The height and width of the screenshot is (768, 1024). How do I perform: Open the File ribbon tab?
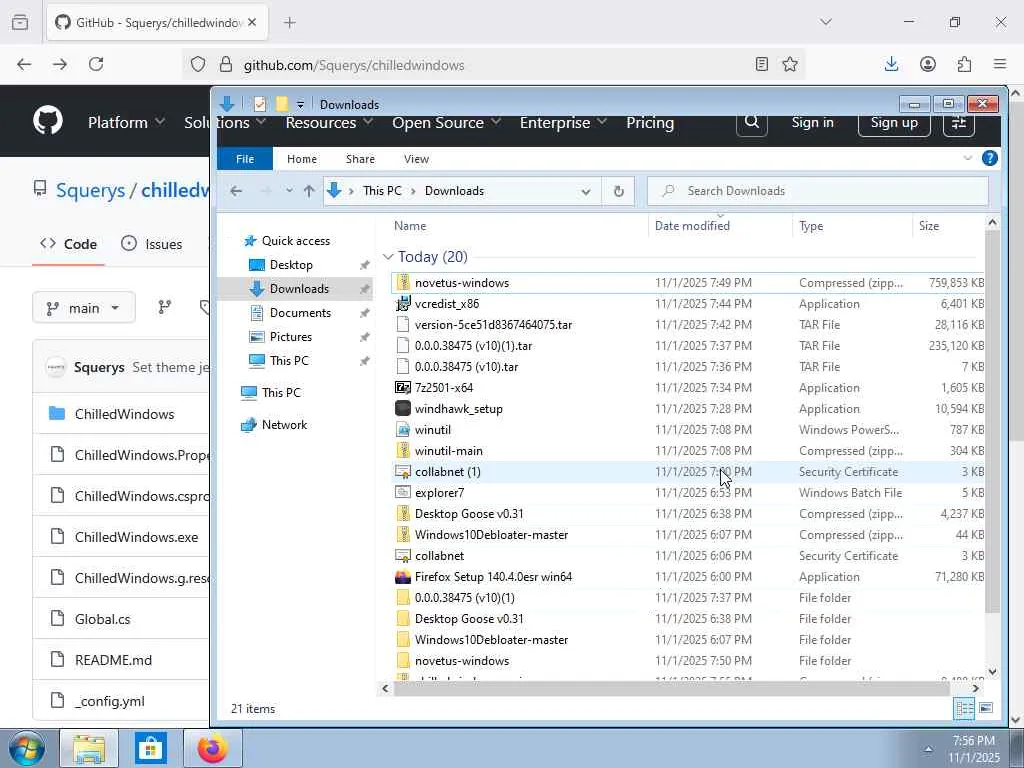245,159
